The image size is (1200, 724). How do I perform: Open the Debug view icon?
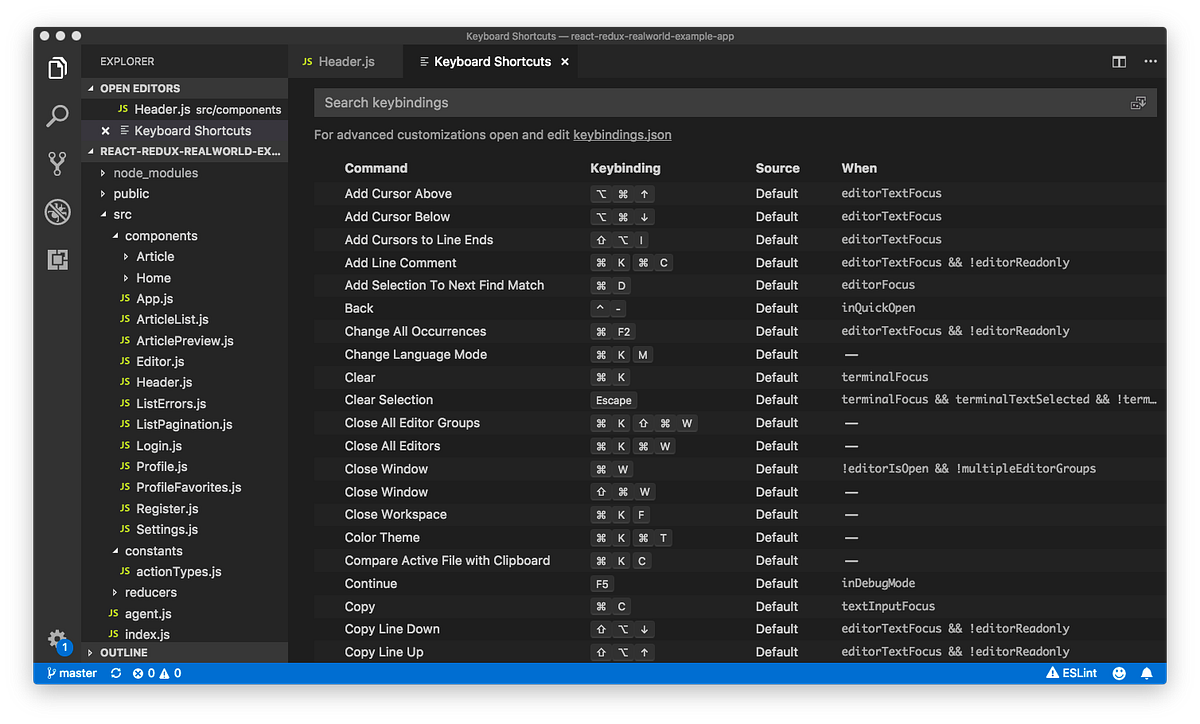click(x=57, y=211)
